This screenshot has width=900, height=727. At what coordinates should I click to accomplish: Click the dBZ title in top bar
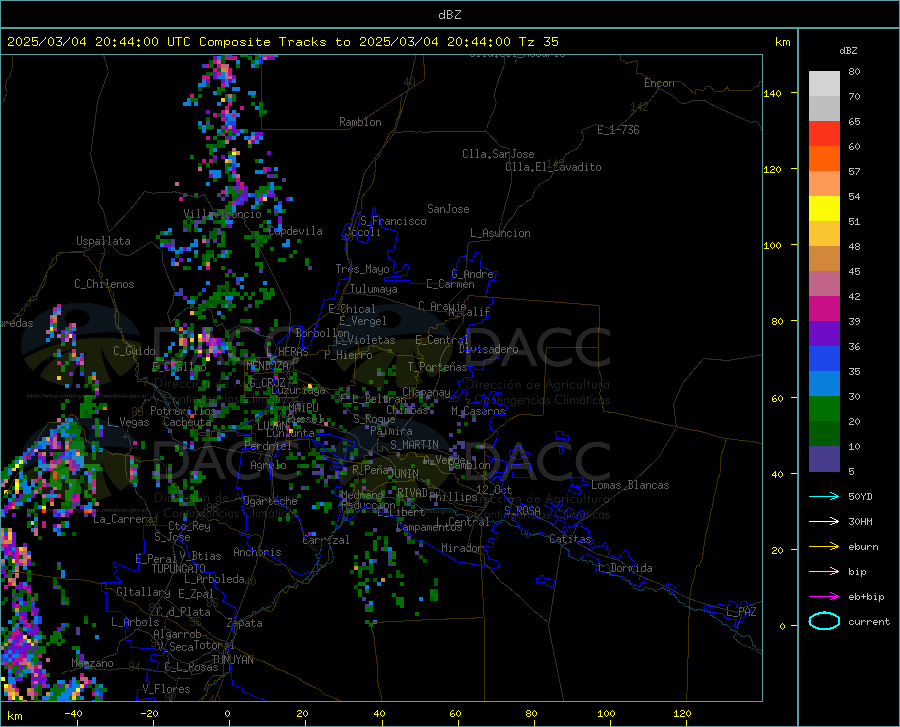point(449,15)
